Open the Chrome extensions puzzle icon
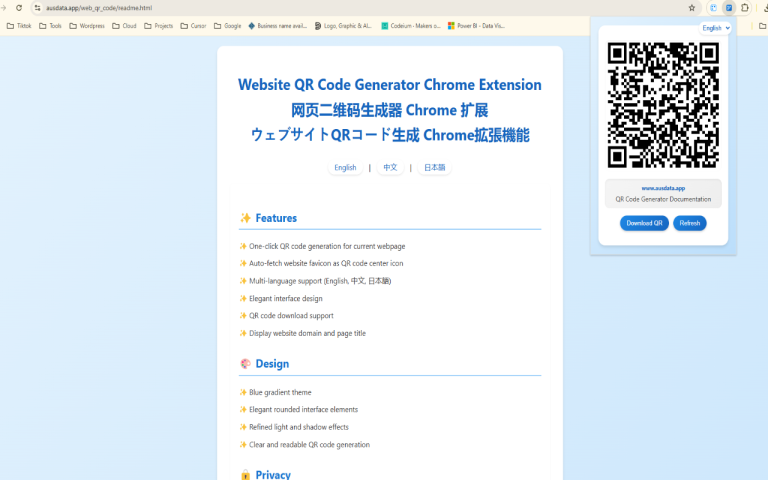The height and width of the screenshot is (480, 768). click(745, 8)
